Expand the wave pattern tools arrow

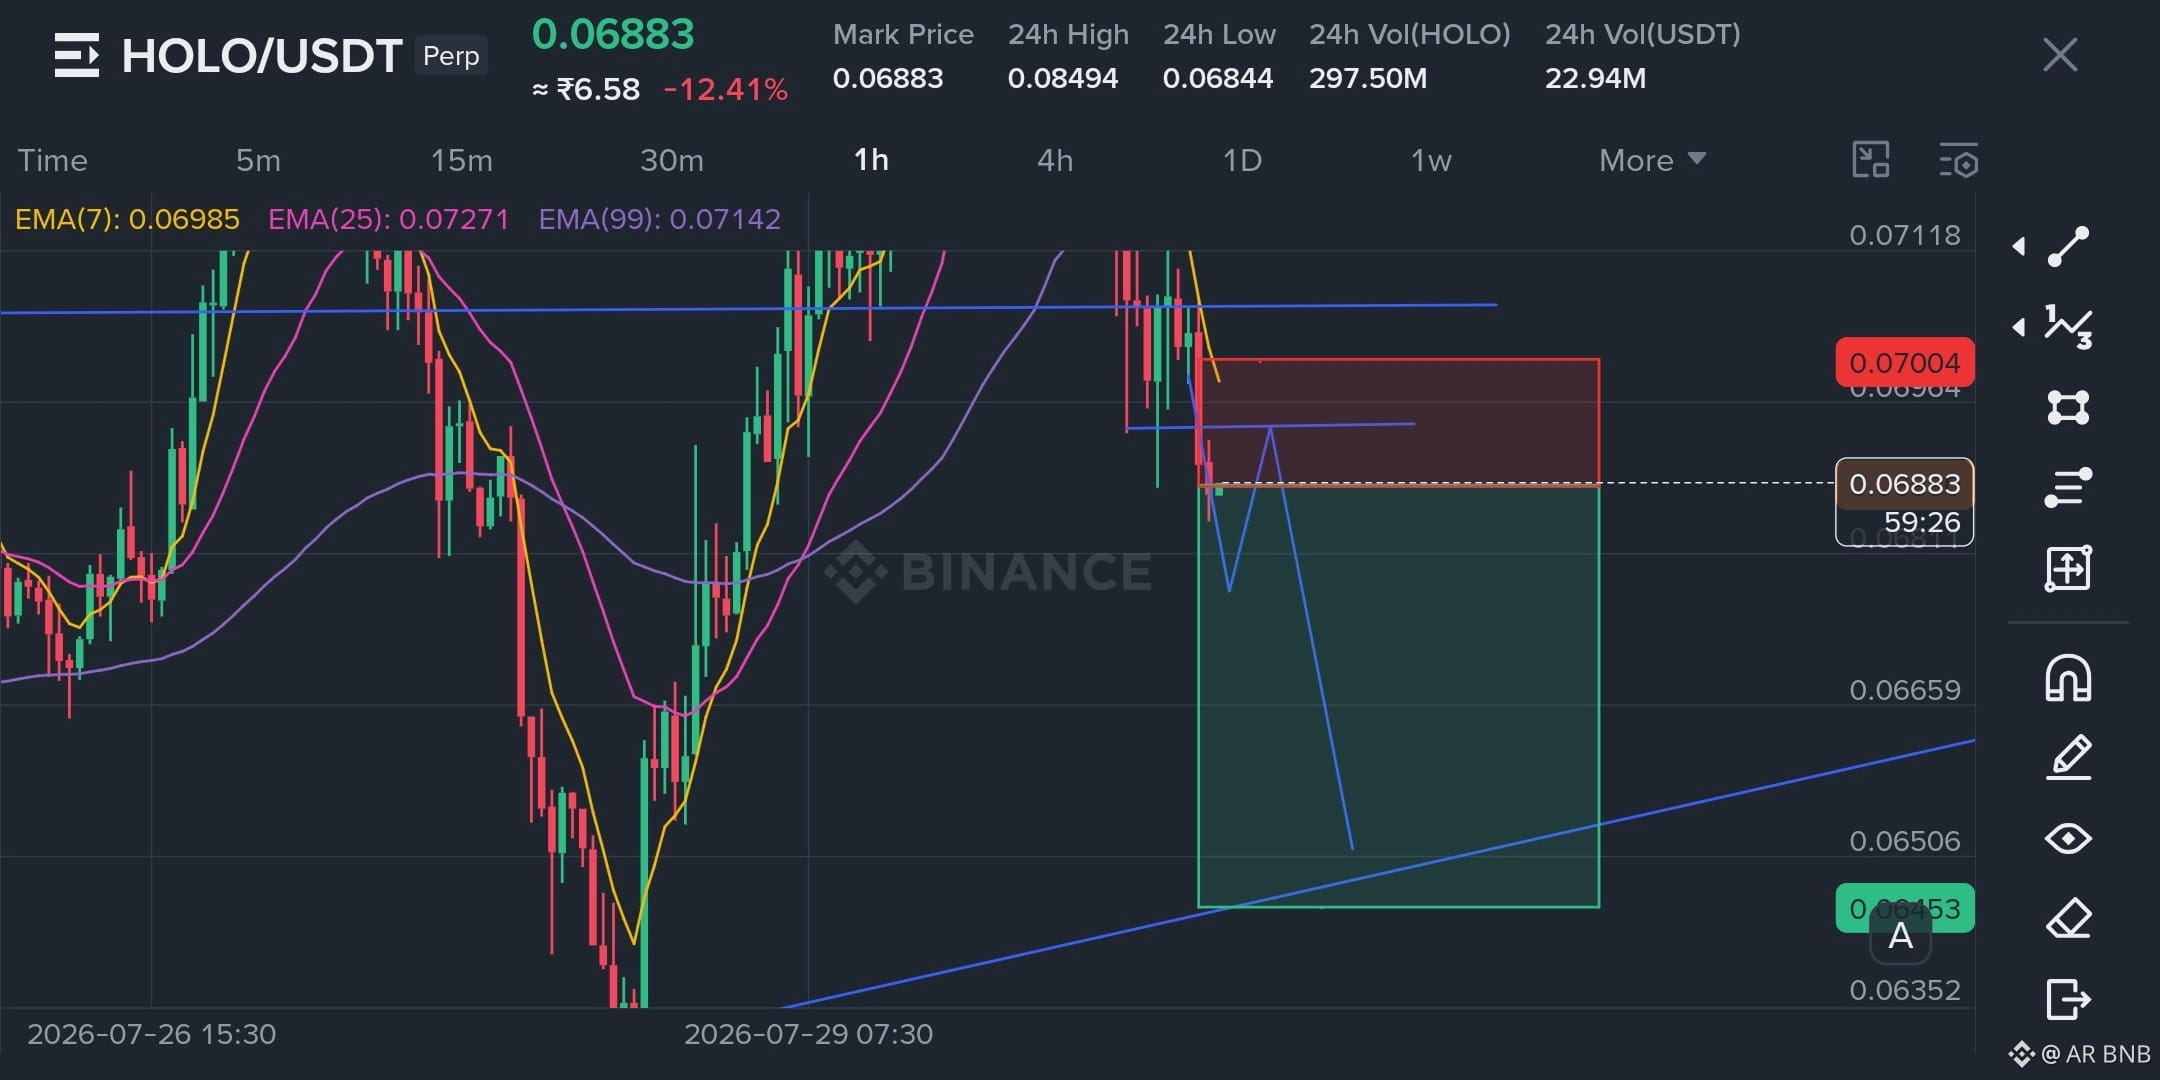[x=2019, y=327]
